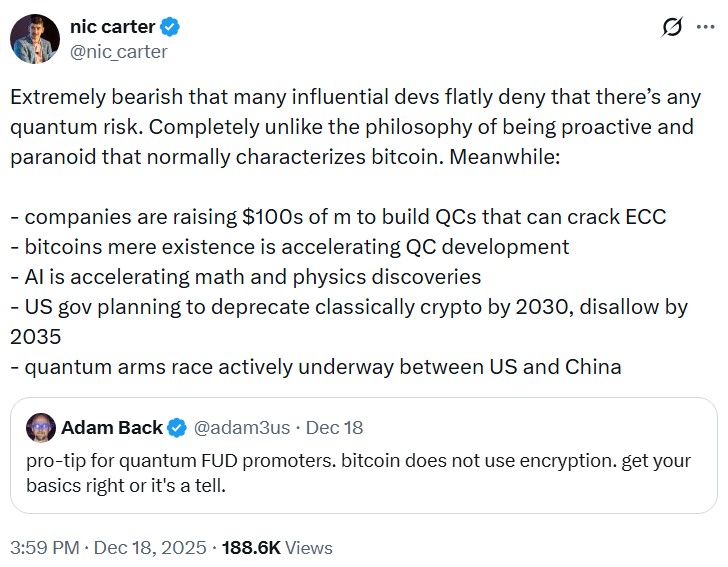
Task: Click Adam Back's small profile avatar
Action: [x=40, y=428]
